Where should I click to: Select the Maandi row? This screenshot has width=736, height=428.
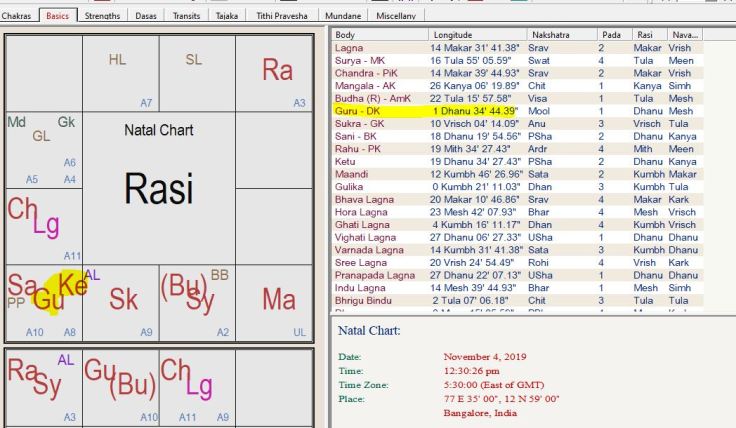tap(518, 175)
